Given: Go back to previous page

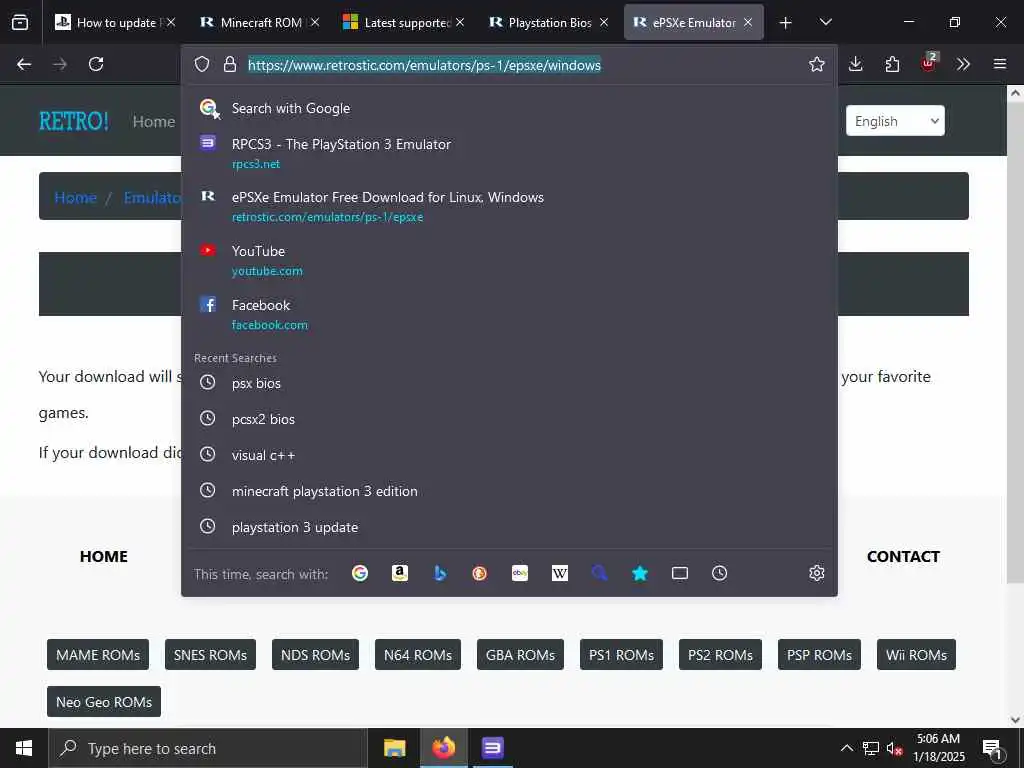Looking at the screenshot, I should 24,64.
